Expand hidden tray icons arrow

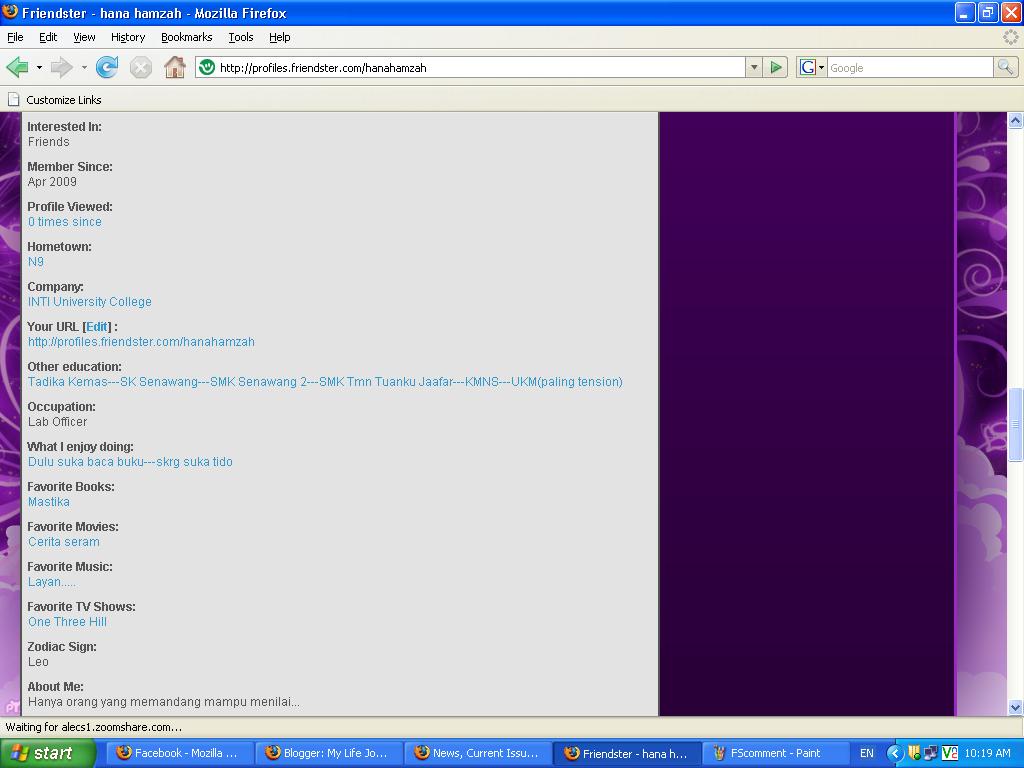pyautogui.click(x=895, y=754)
